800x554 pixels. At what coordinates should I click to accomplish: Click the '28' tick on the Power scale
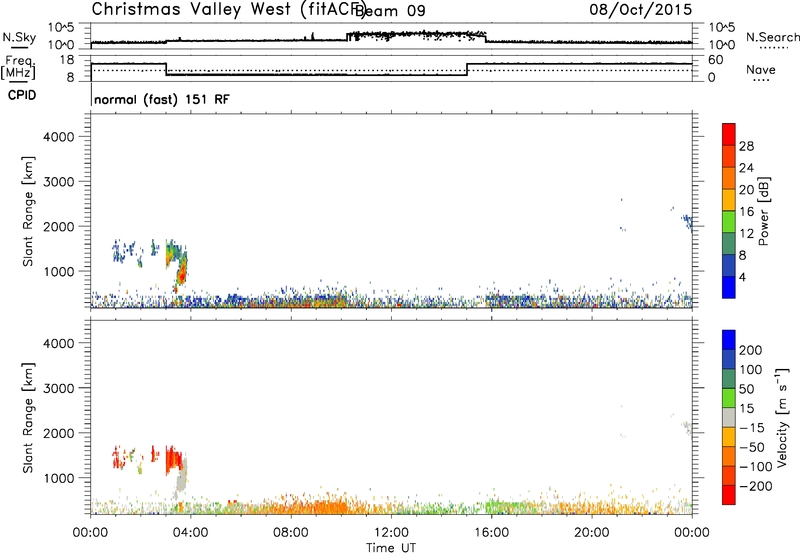click(x=746, y=146)
